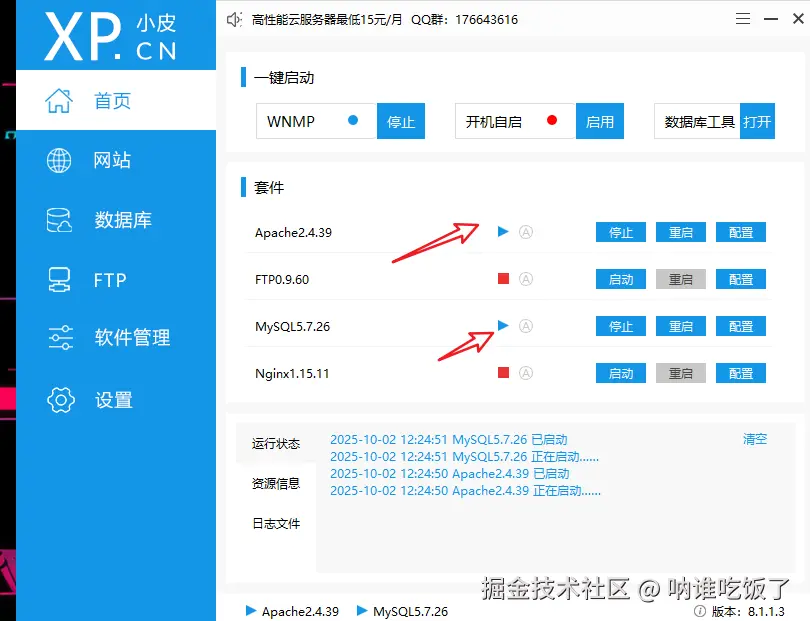This screenshot has width=810, height=621.
Task: Click the greyed 重启 button for Nginx1.15.11
Action: click(x=681, y=373)
